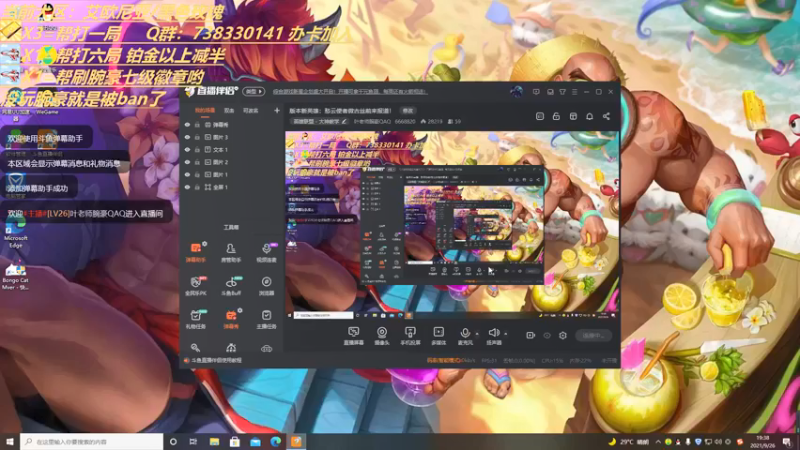This screenshot has width=800, height=450.
Task: Hide the 图片 3 layer
Action: point(187,137)
